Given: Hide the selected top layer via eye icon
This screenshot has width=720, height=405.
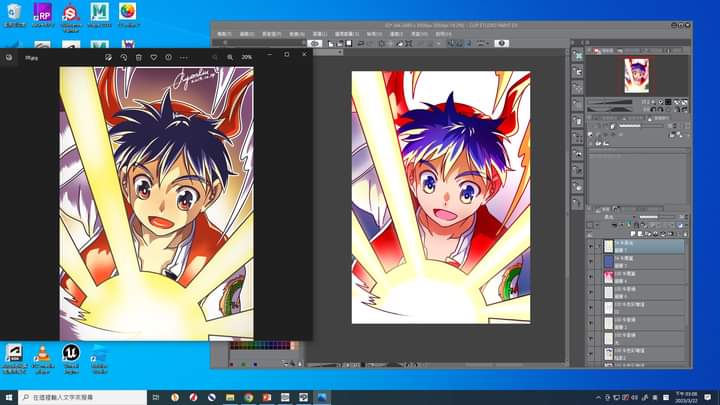Looking at the screenshot, I should (591, 247).
